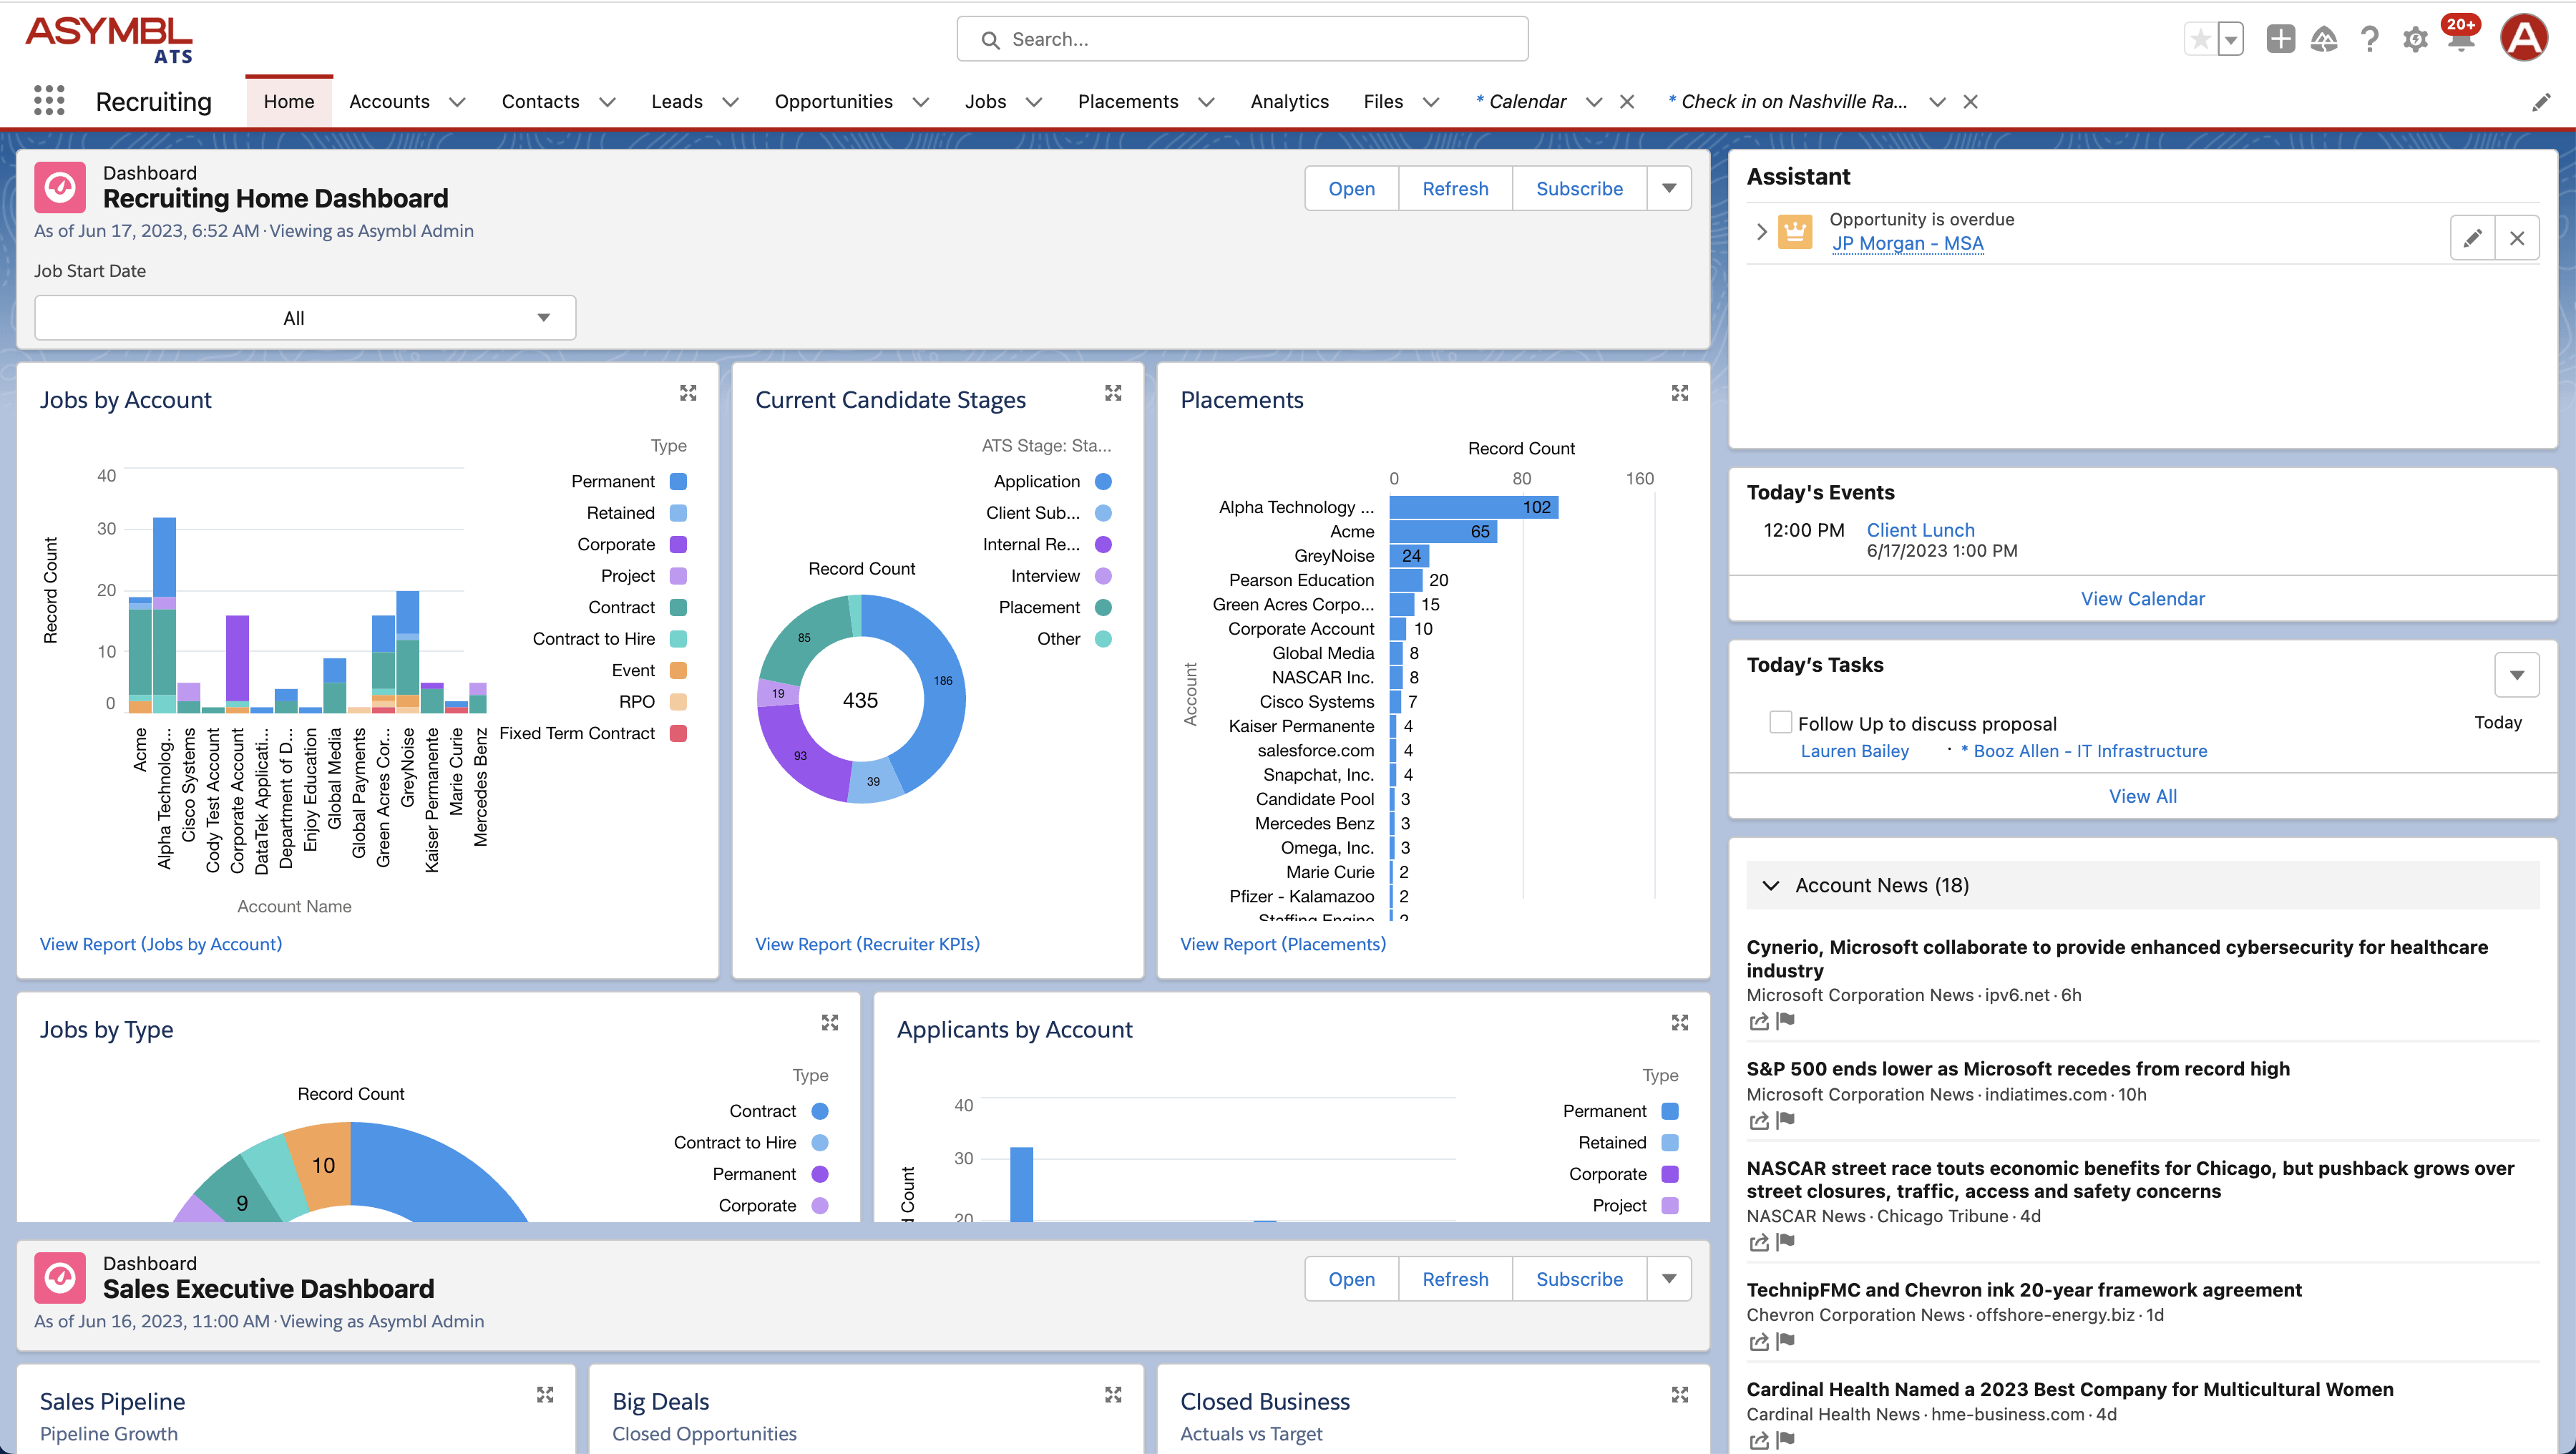The height and width of the screenshot is (1454, 2576).
Task: Refresh the Recruiting Home Dashboard
Action: pos(1455,188)
